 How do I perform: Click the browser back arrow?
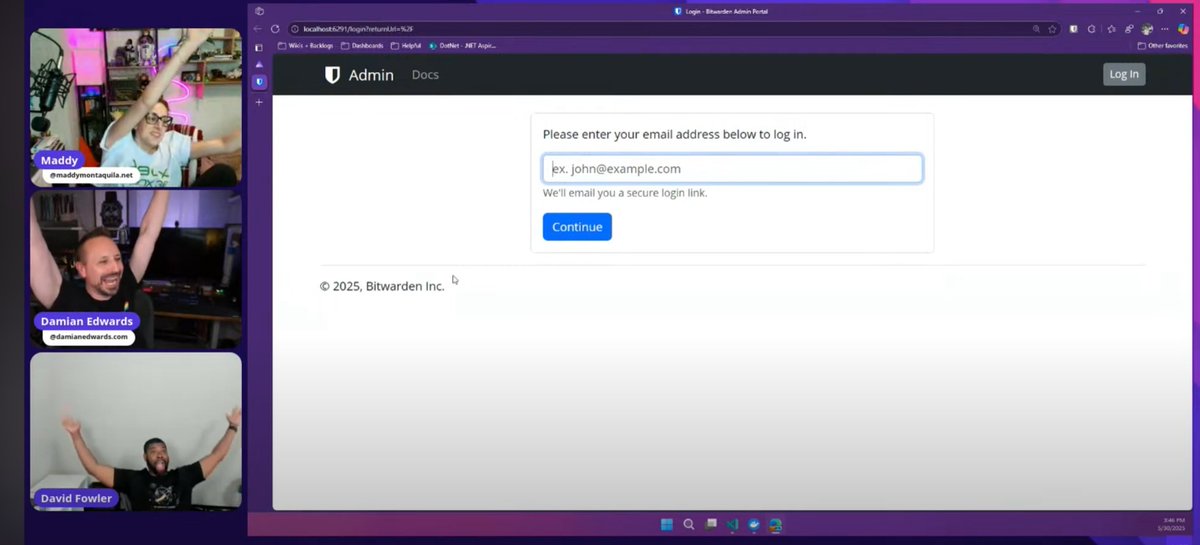(x=259, y=29)
